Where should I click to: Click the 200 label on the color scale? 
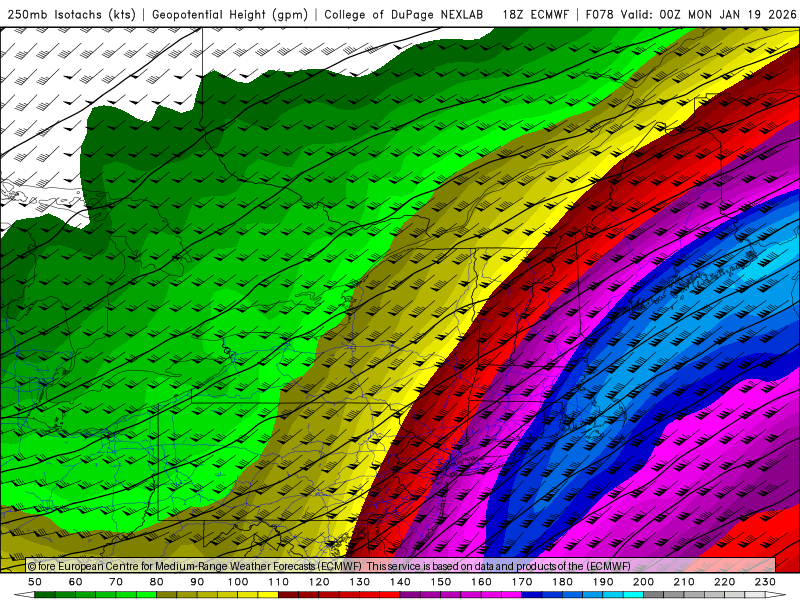point(643,582)
